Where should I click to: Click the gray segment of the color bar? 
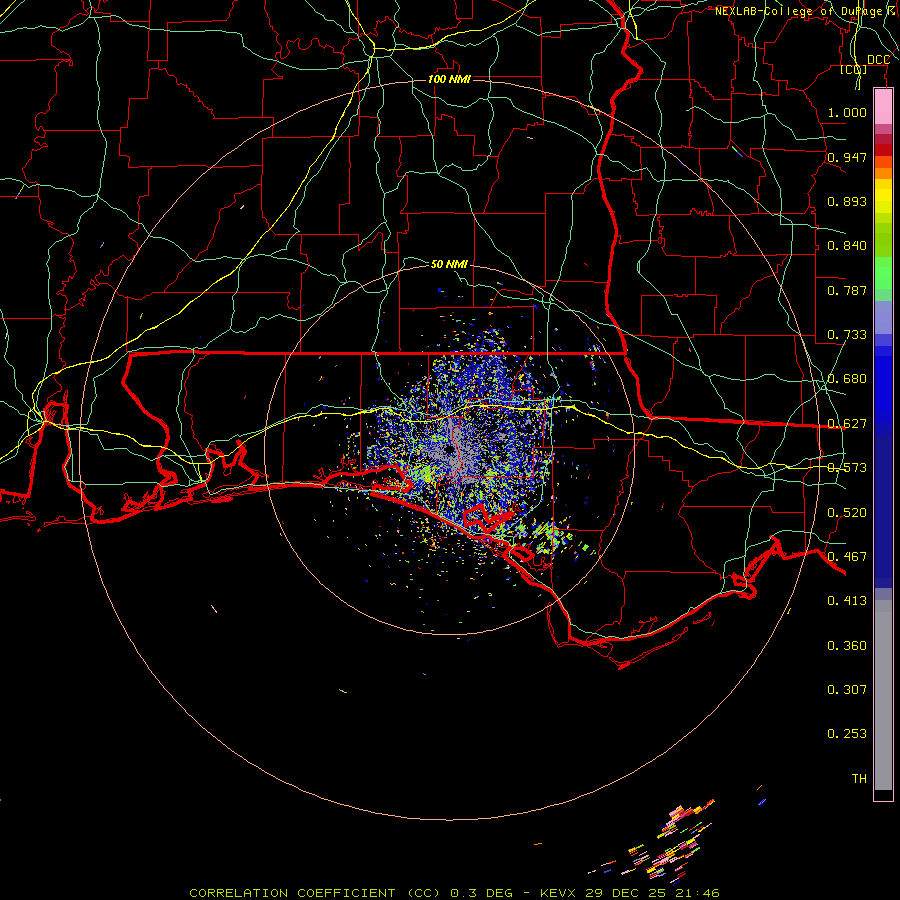883,695
